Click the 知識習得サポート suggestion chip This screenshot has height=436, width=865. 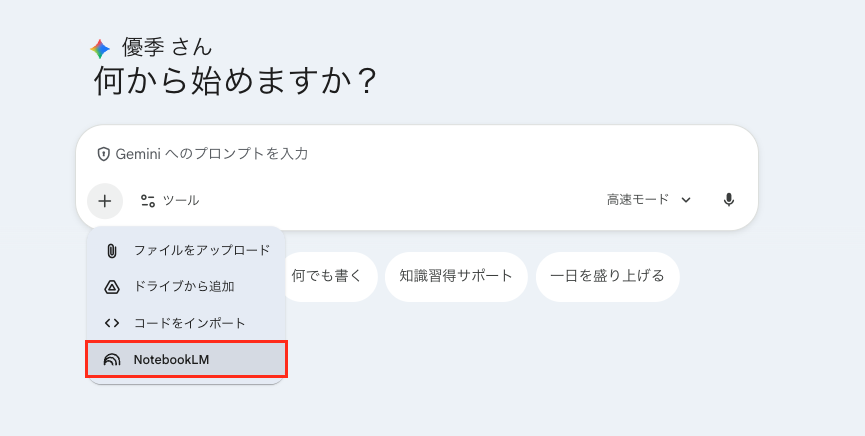pyautogui.click(x=456, y=276)
